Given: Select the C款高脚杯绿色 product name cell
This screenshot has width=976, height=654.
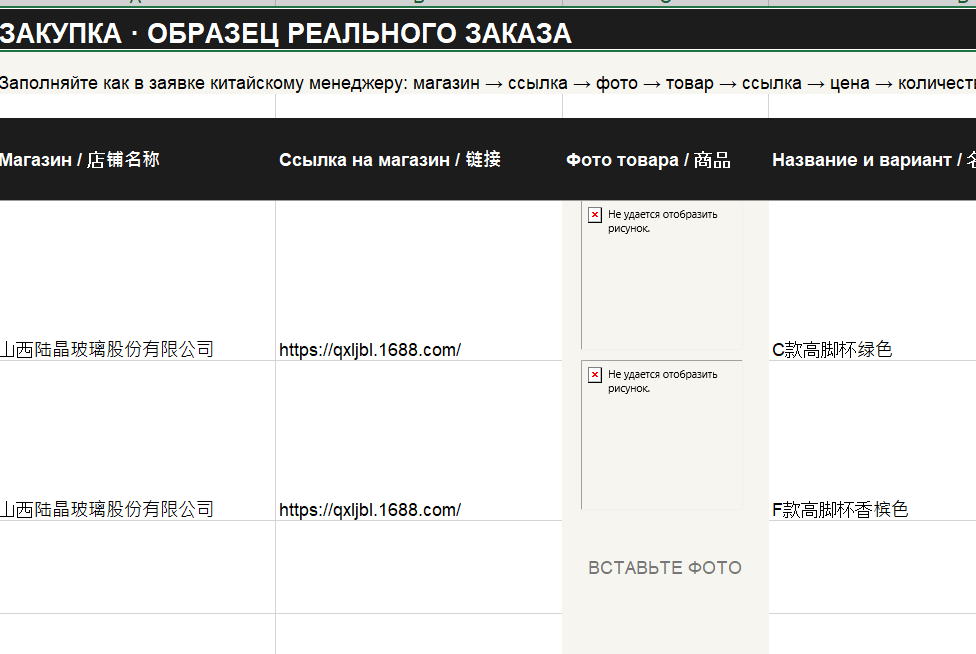Looking at the screenshot, I should pos(873,281).
